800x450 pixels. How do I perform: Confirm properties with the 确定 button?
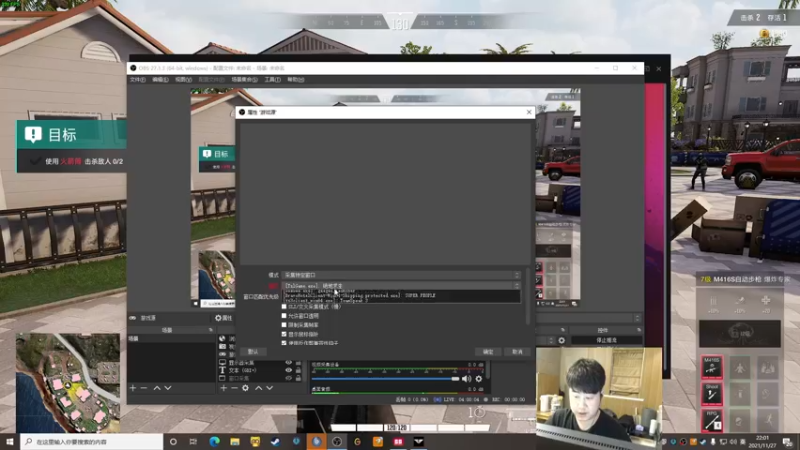point(488,352)
